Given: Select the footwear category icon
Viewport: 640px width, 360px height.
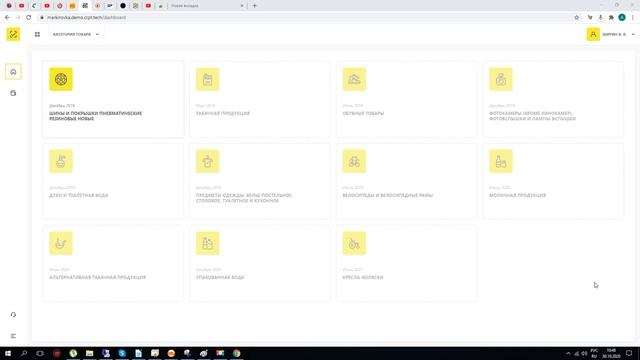Looking at the screenshot, I should [354, 79].
